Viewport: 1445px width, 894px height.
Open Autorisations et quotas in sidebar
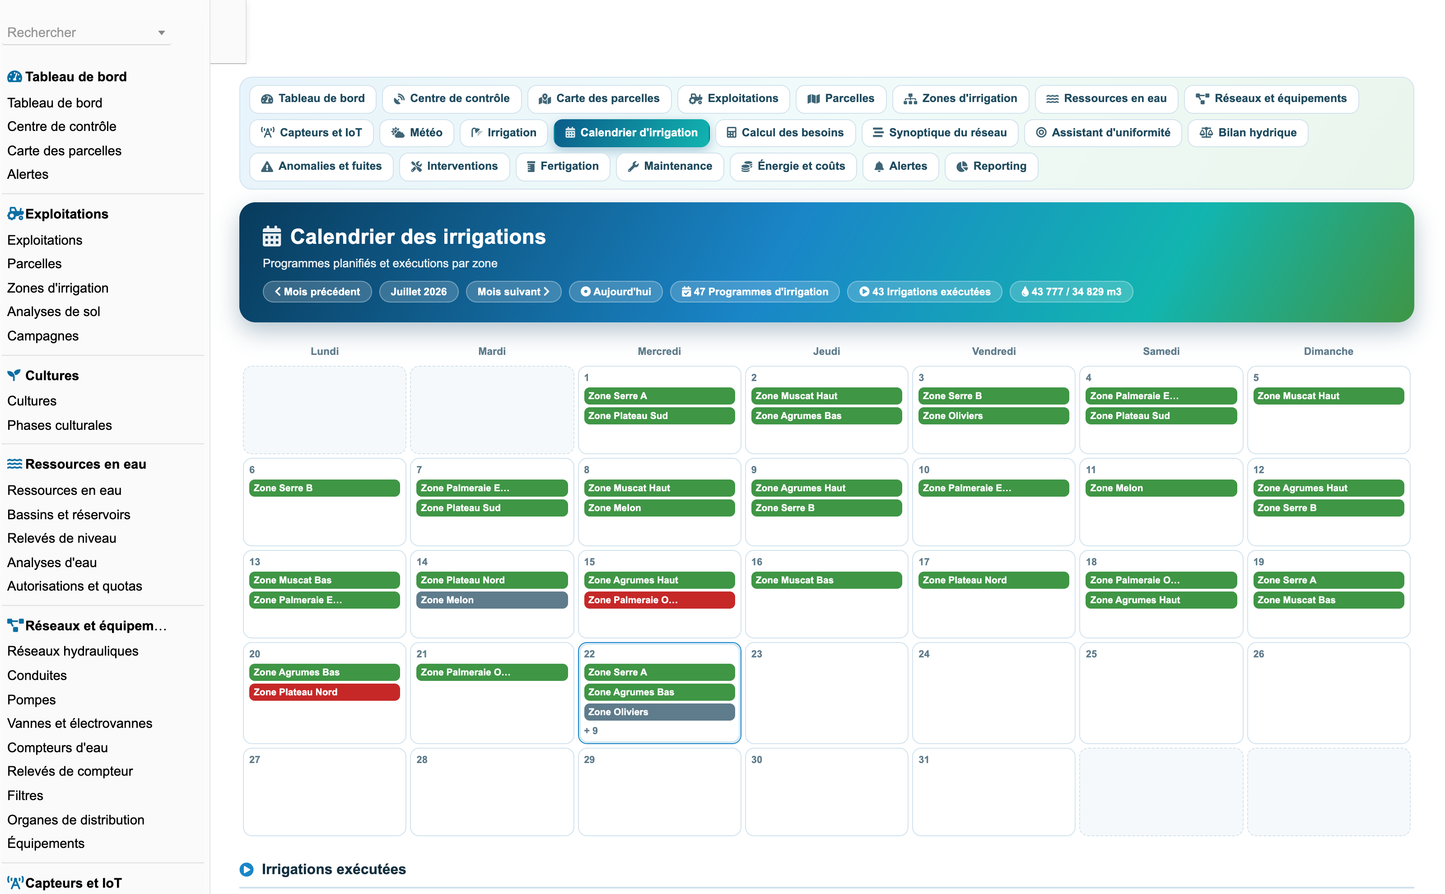click(75, 587)
